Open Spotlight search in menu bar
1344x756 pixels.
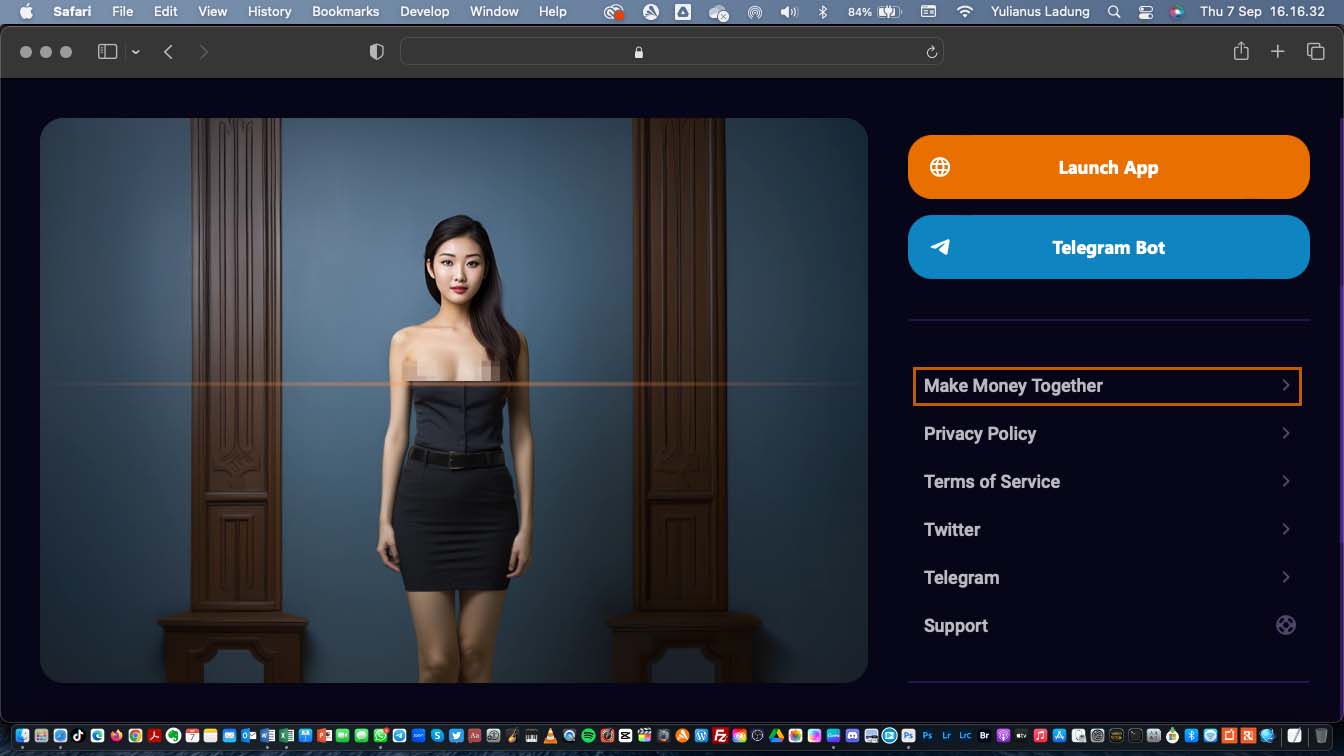tap(1114, 12)
